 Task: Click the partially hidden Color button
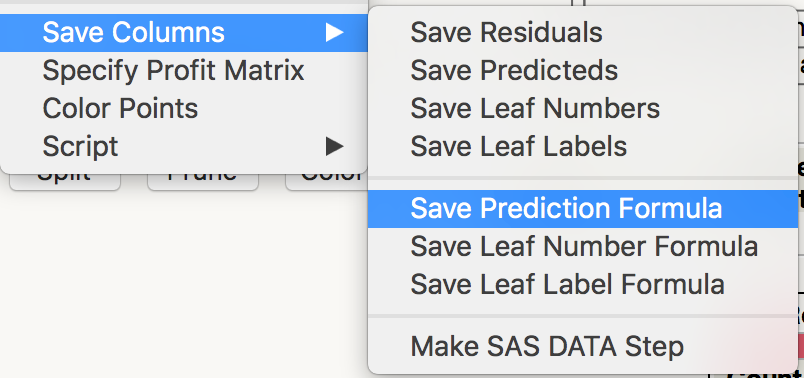pyautogui.click(x=327, y=183)
